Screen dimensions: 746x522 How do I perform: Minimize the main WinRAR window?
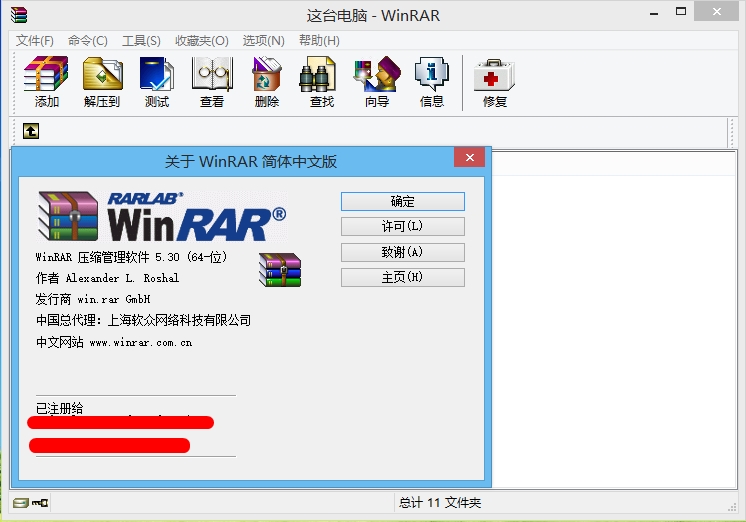click(654, 13)
